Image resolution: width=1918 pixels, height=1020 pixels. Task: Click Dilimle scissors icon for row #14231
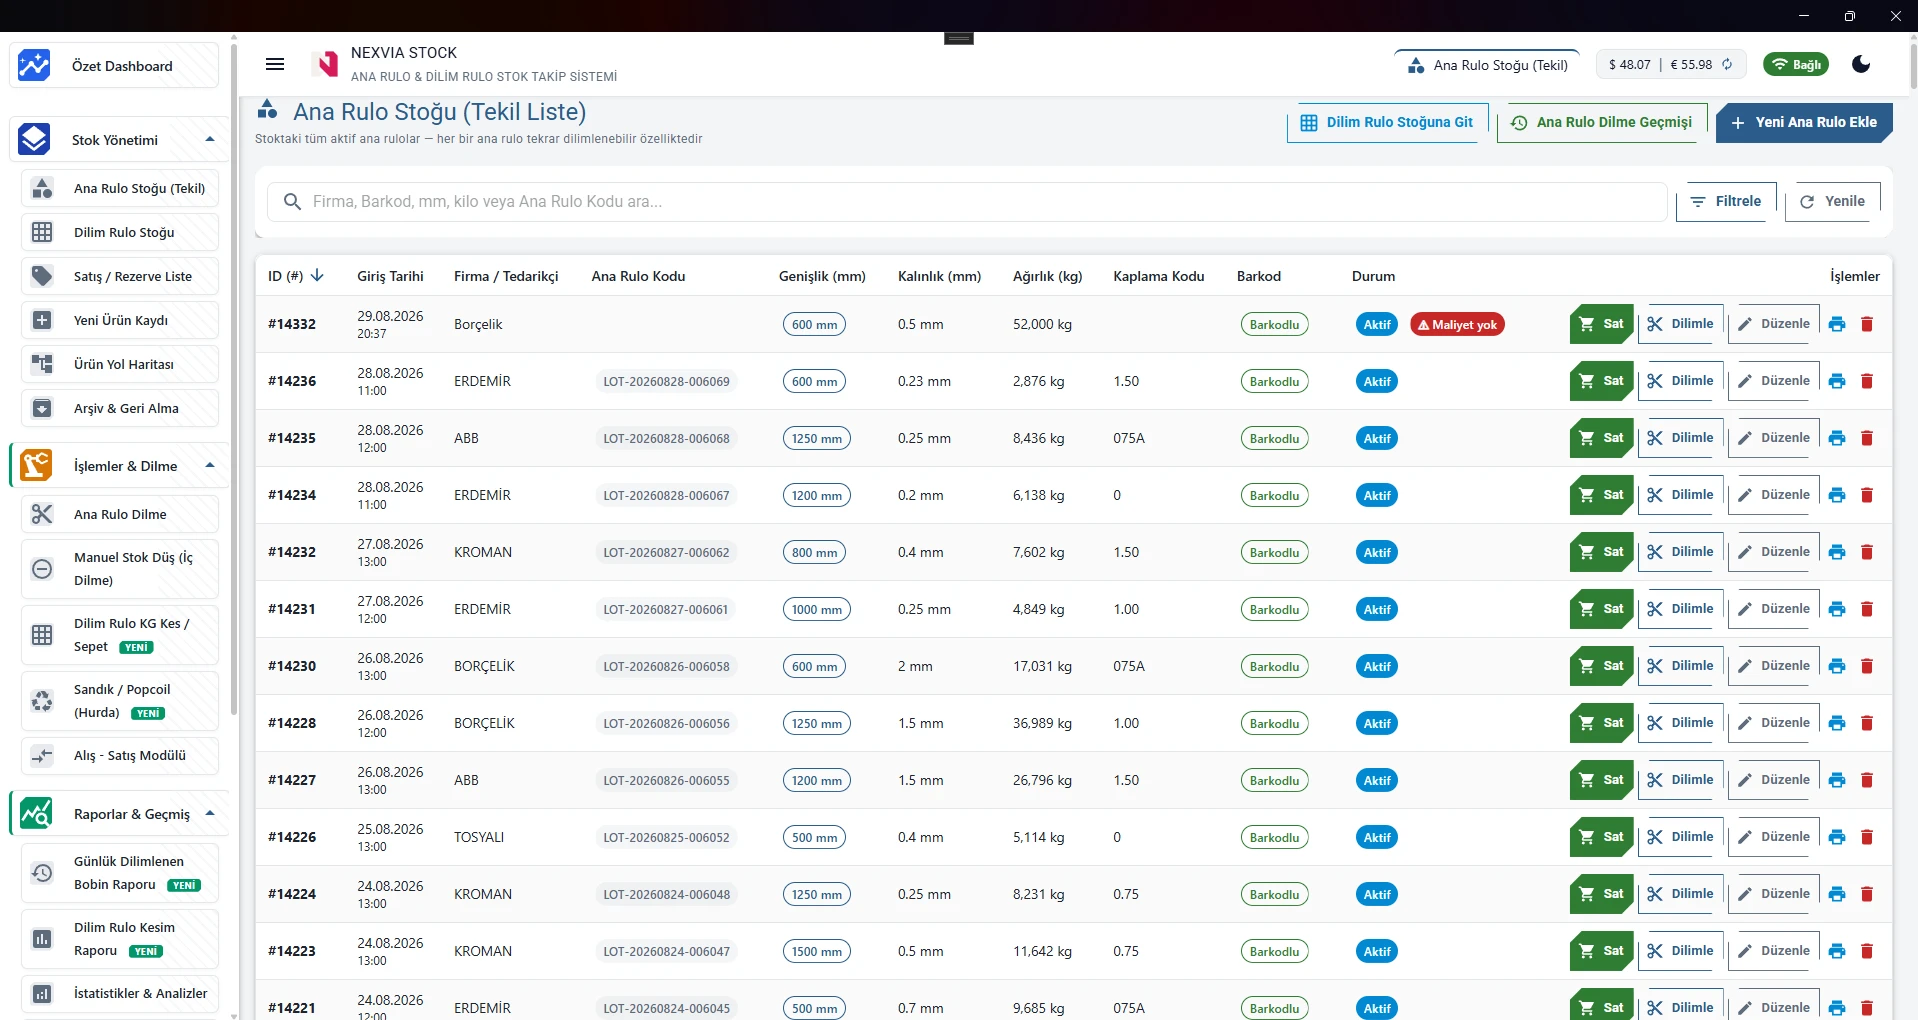coord(1656,609)
